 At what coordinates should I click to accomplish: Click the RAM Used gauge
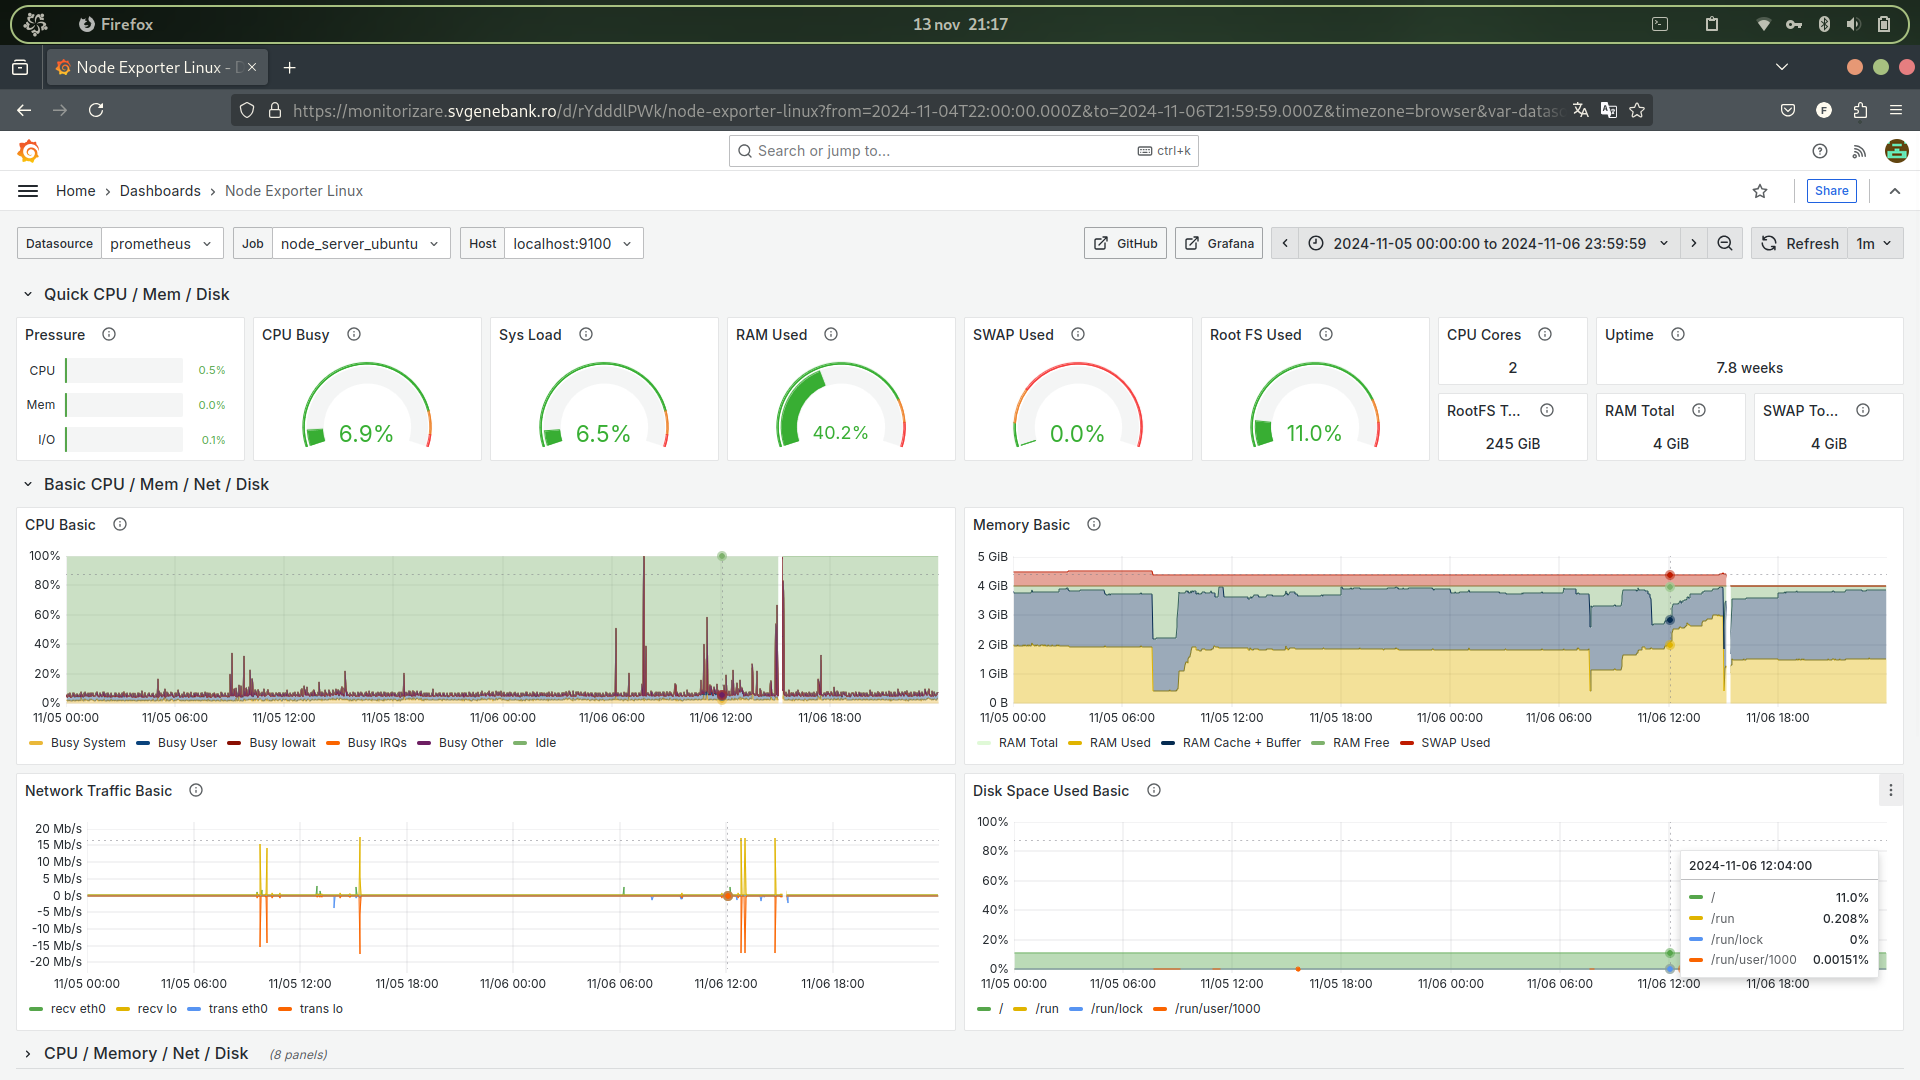pyautogui.click(x=840, y=405)
